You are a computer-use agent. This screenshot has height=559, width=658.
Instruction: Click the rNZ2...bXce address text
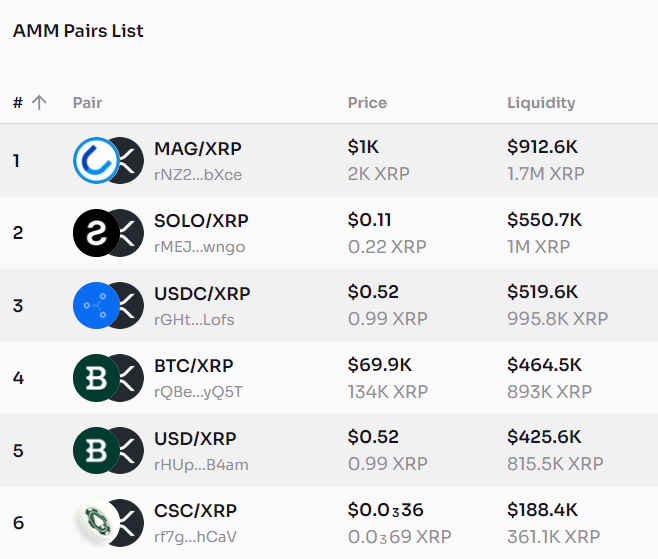coord(198,174)
